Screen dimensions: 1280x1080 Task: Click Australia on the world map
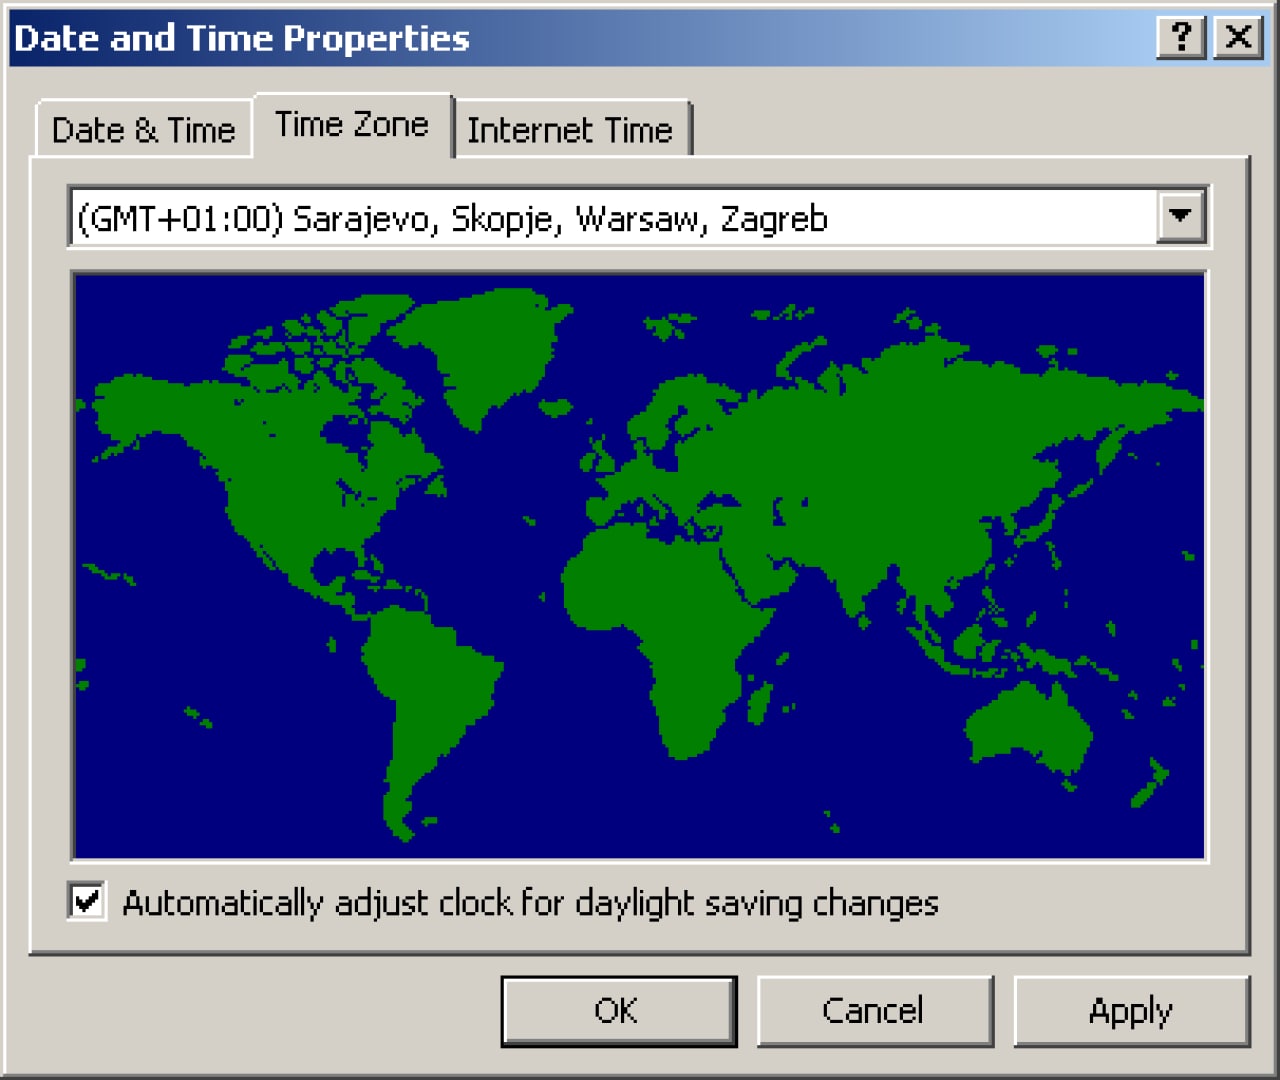[x=1030, y=730]
